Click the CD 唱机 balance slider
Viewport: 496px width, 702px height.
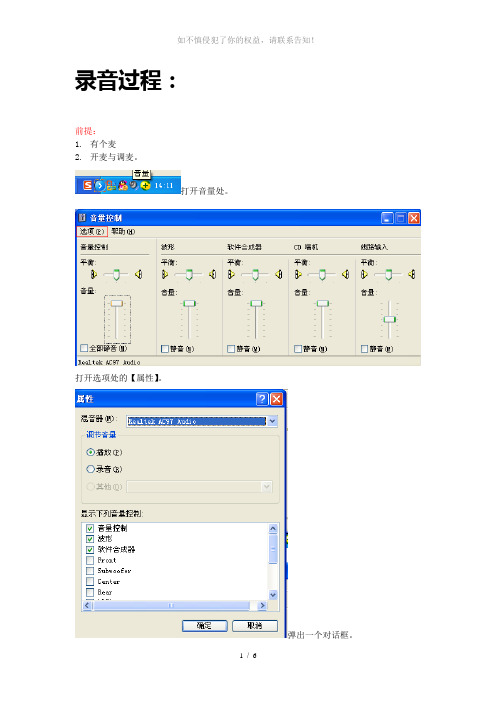click(x=322, y=274)
